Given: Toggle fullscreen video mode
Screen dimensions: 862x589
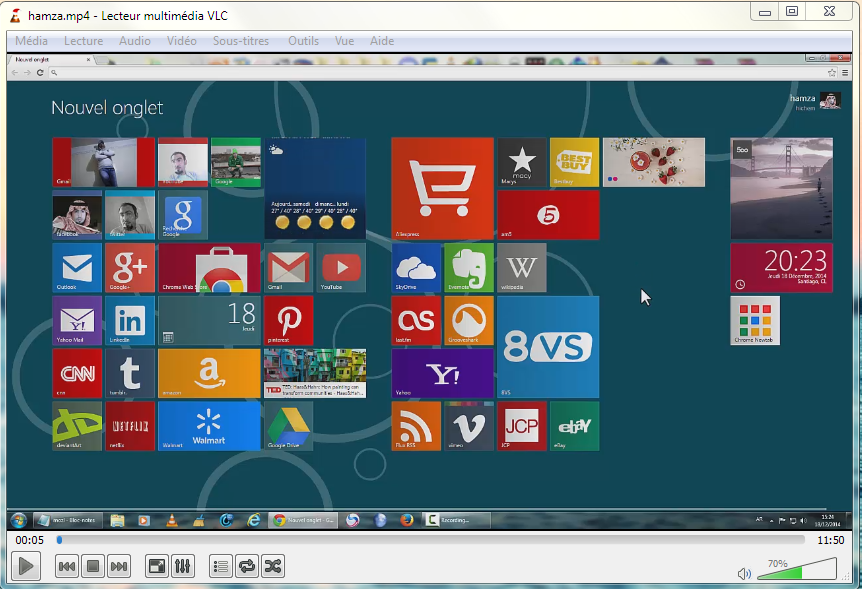Looking at the screenshot, I should [157, 566].
